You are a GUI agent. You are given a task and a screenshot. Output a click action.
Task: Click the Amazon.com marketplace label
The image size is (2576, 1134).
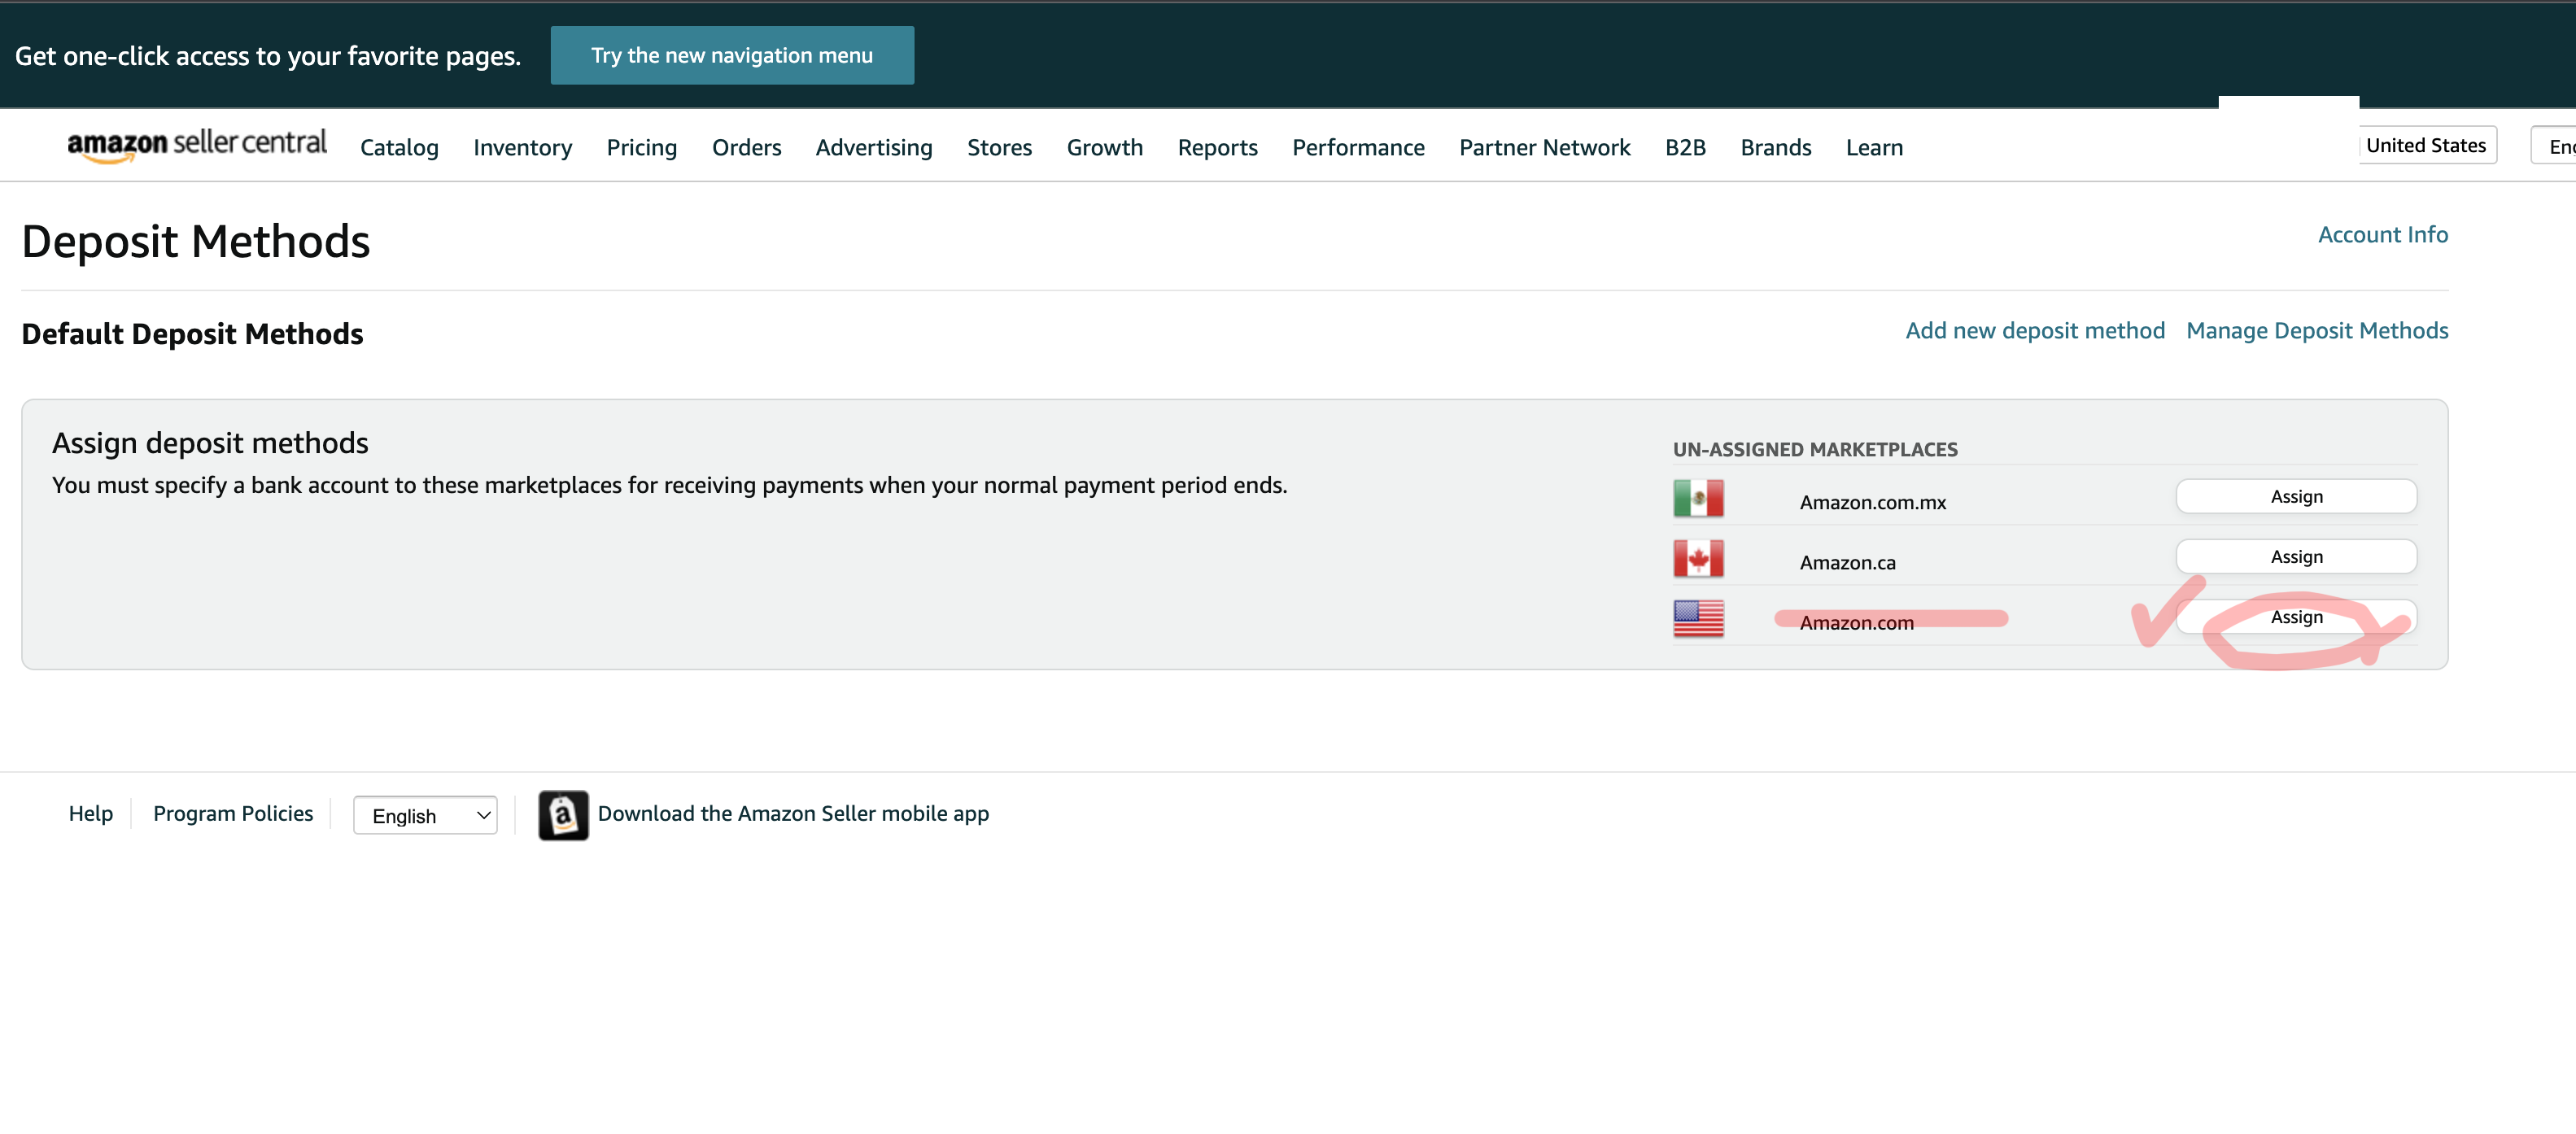pos(1856,622)
